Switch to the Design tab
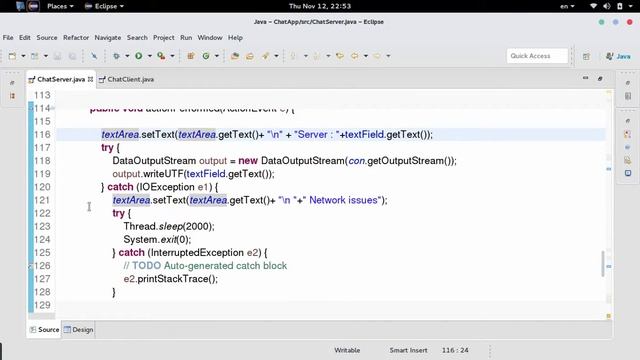Image resolution: width=640 pixels, height=360 pixels. [x=78, y=329]
